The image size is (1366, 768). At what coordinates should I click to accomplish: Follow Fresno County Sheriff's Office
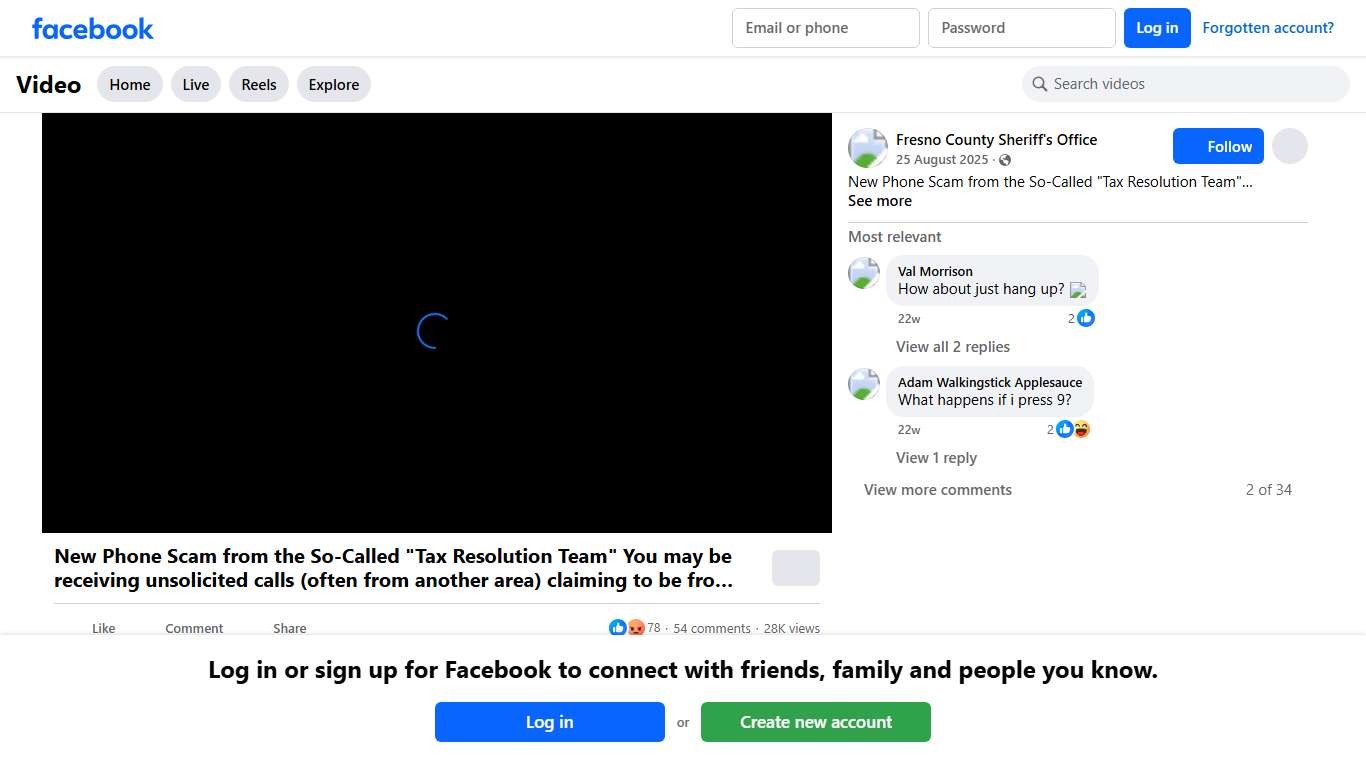[x=1218, y=147]
